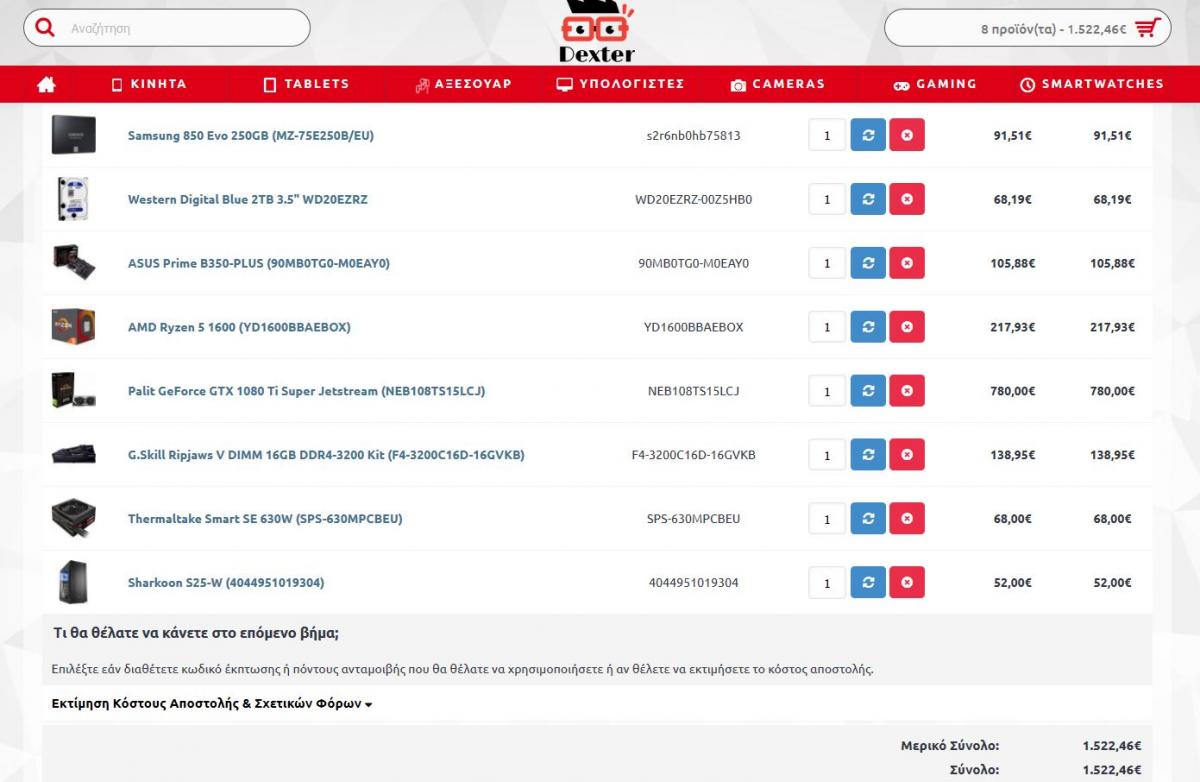Refresh quantity for AMD Ryzen 5 1600
The height and width of the screenshot is (782, 1200).
(868, 327)
